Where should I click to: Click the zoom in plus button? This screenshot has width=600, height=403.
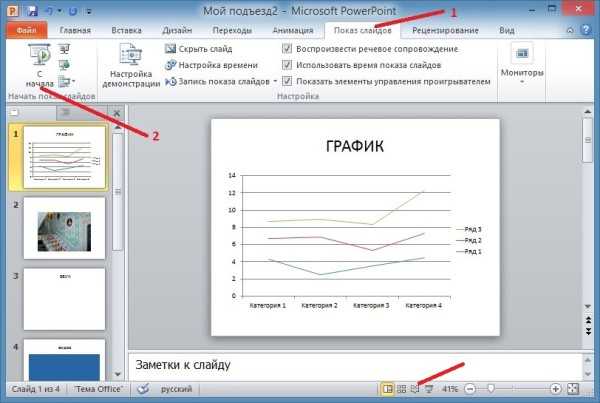tap(555, 389)
